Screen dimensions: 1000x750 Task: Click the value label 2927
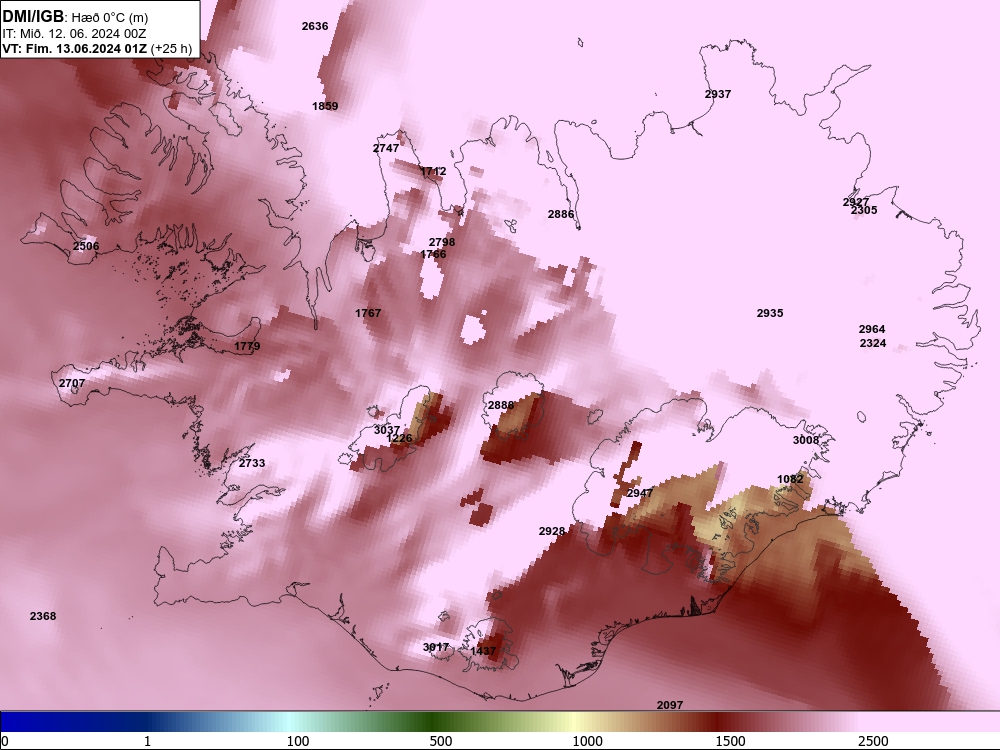pyautogui.click(x=856, y=202)
